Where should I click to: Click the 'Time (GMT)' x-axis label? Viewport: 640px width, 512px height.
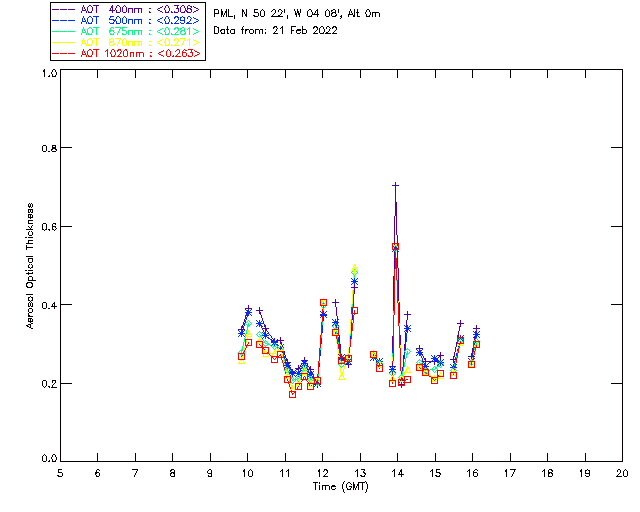[x=341, y=485]
